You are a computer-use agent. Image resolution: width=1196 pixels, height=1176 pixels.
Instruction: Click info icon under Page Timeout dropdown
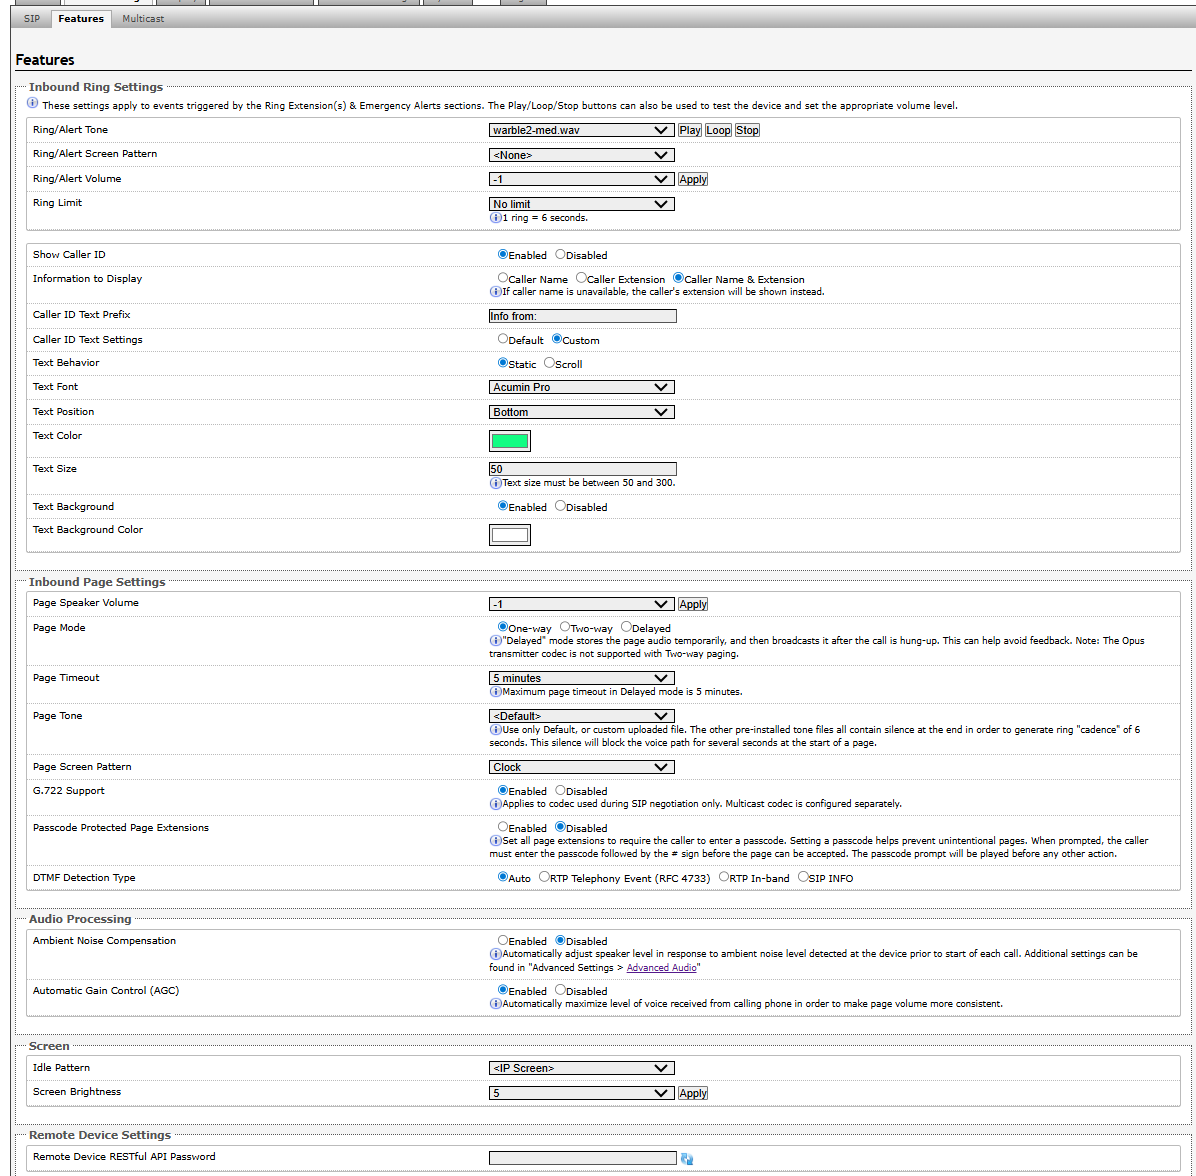(x=495, y=692)
